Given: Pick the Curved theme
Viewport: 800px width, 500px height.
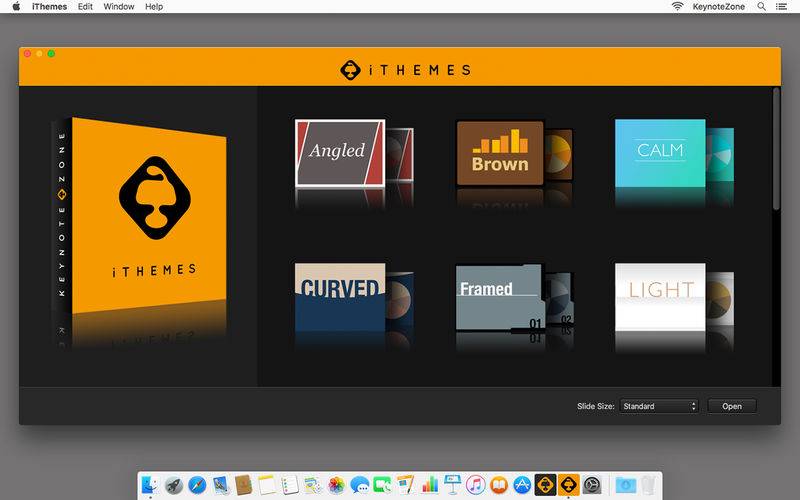Looking at the screenshot, I should click(340, 297).
